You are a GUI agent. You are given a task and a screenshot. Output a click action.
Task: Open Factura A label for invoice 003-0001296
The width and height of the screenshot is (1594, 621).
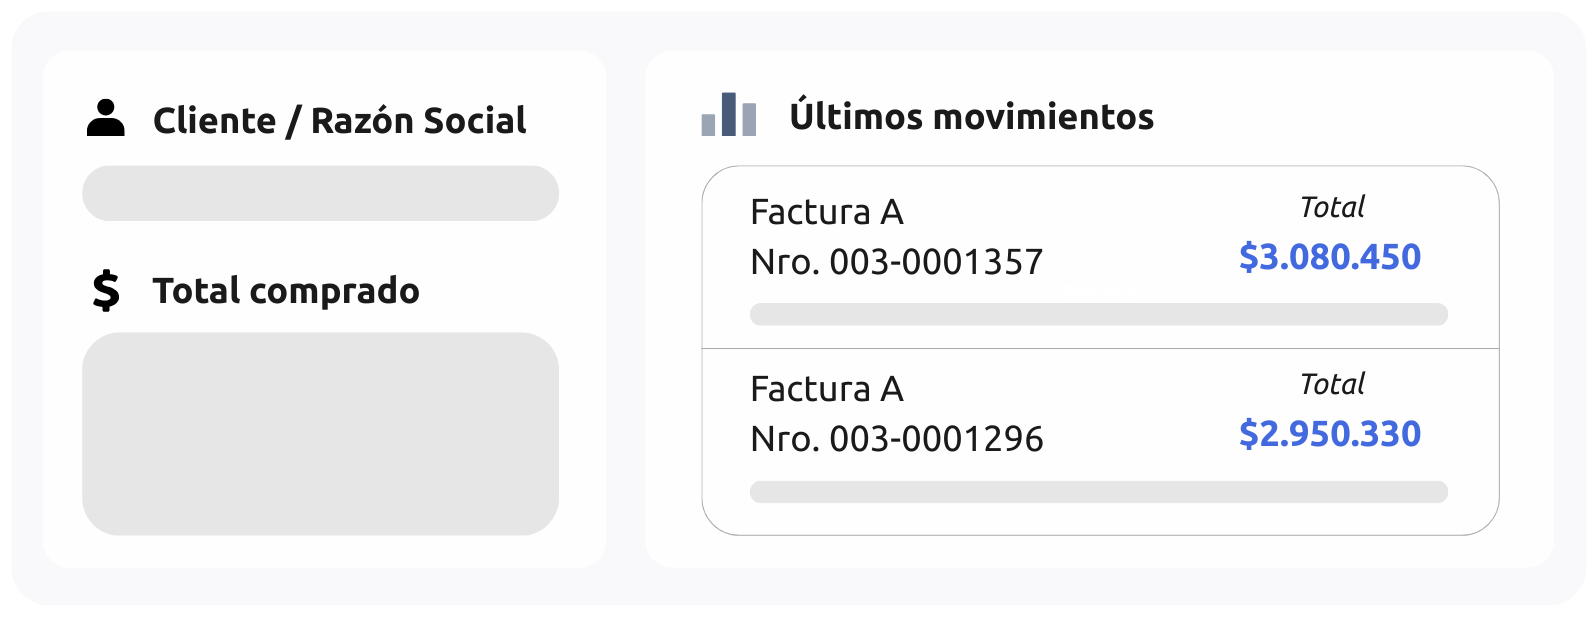coord(827,389)
